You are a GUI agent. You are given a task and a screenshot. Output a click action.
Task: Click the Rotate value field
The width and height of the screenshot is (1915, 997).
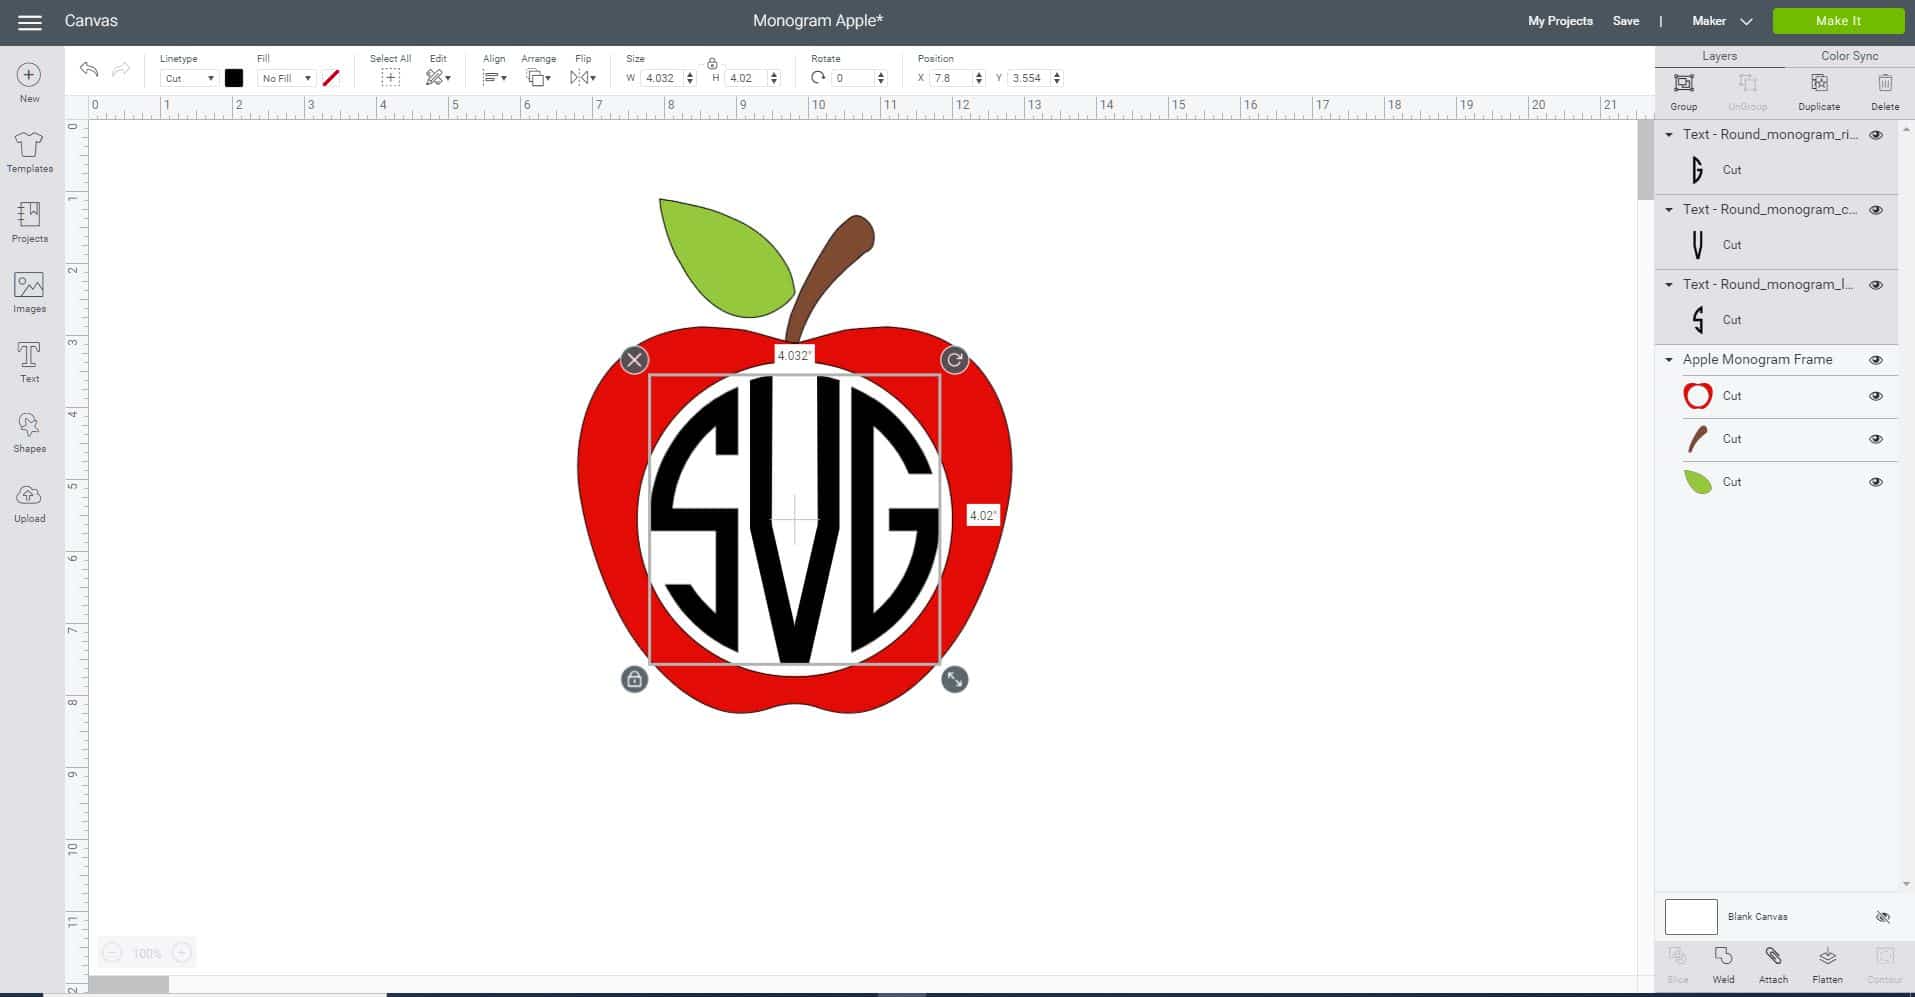(x=854, y=78)
